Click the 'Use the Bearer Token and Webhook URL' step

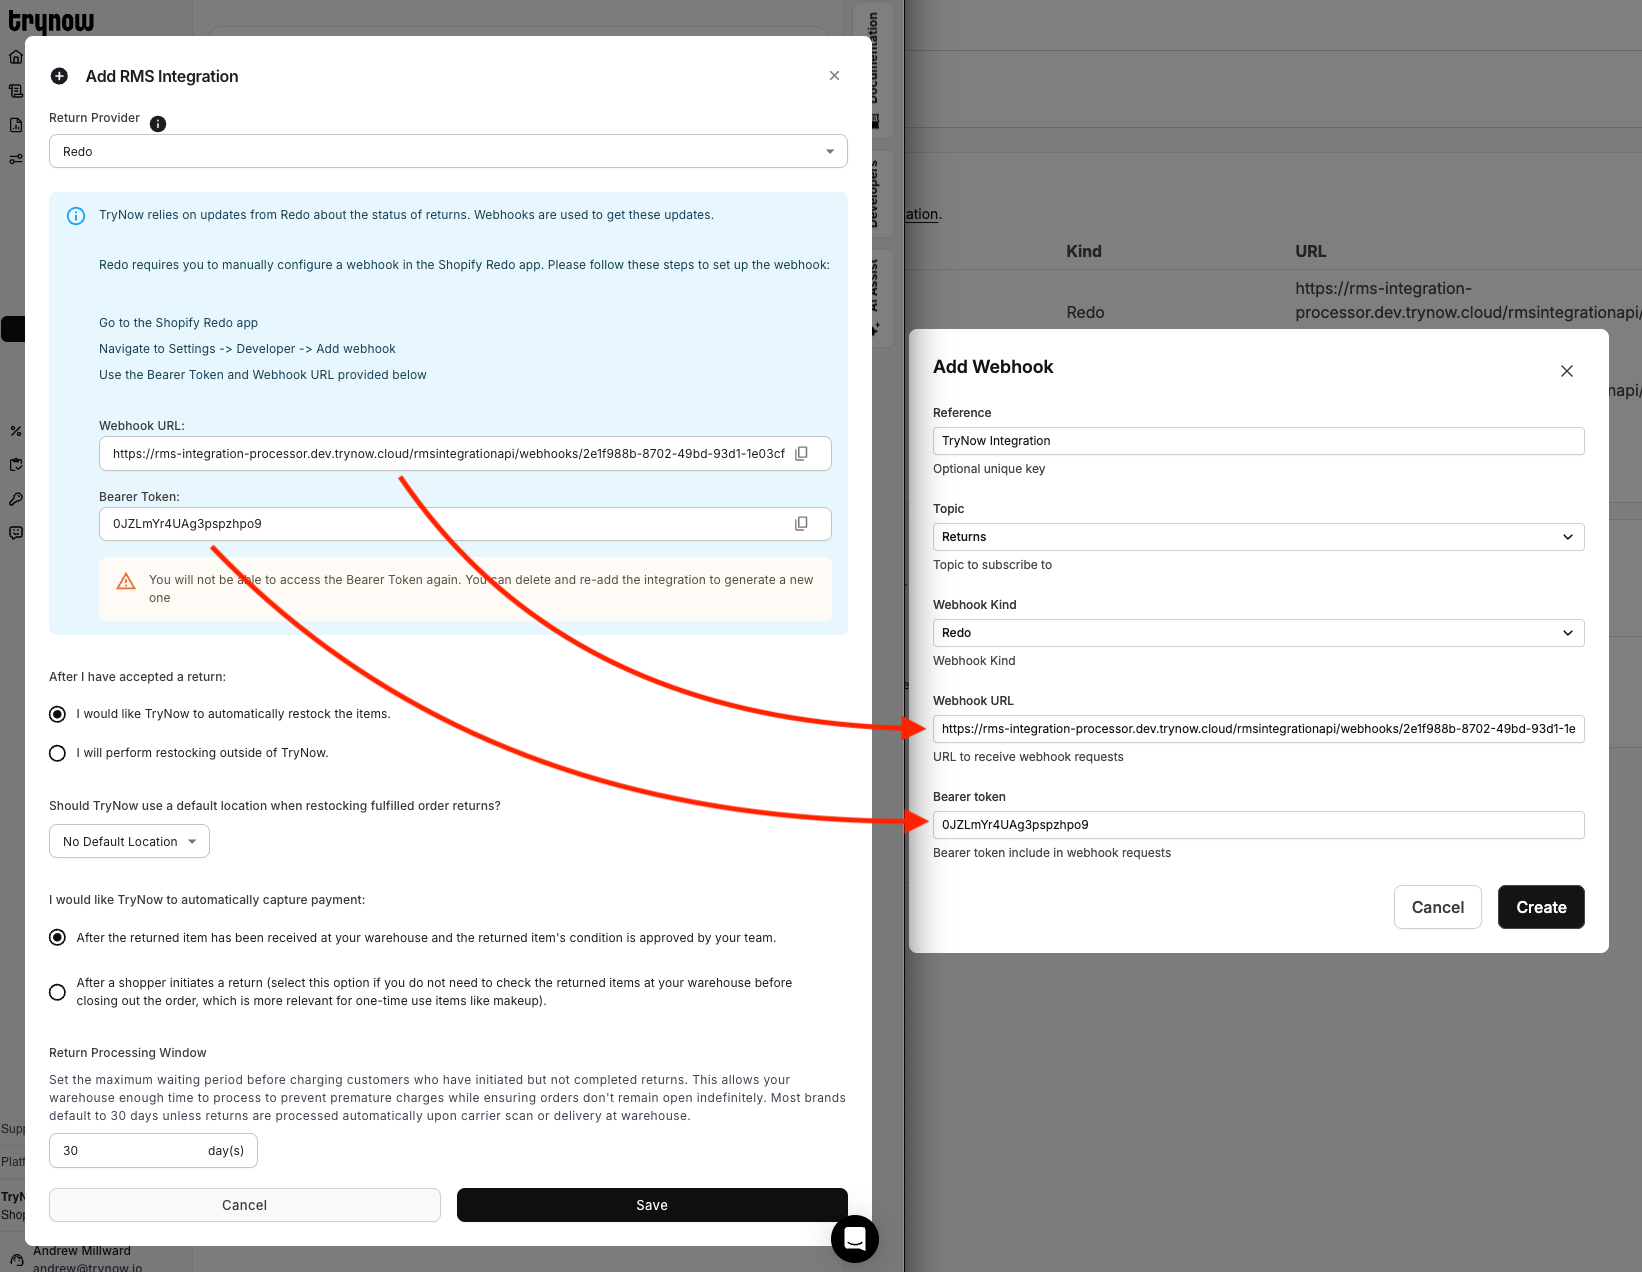pos(262,375)
